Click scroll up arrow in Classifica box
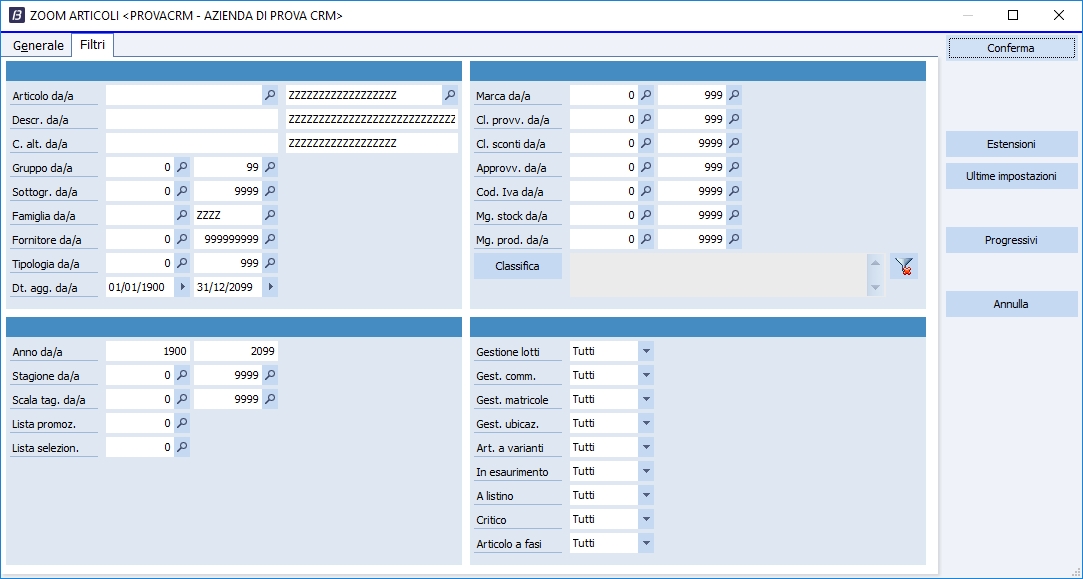Image resolution: width=1083 pixels, height=579 pixels. coord(875,263)
